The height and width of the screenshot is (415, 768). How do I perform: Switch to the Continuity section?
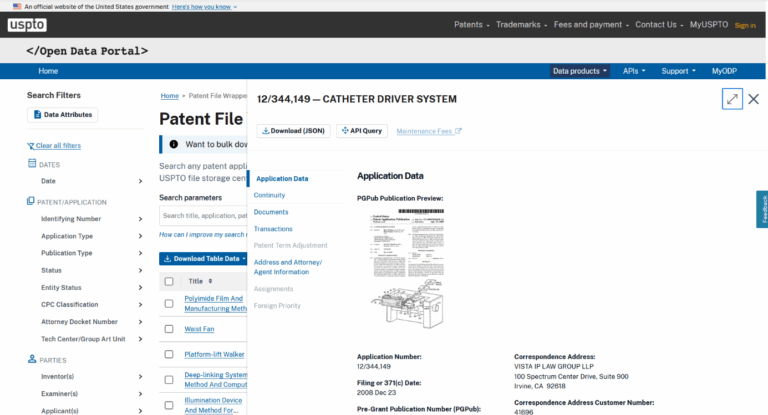point(270,195)
